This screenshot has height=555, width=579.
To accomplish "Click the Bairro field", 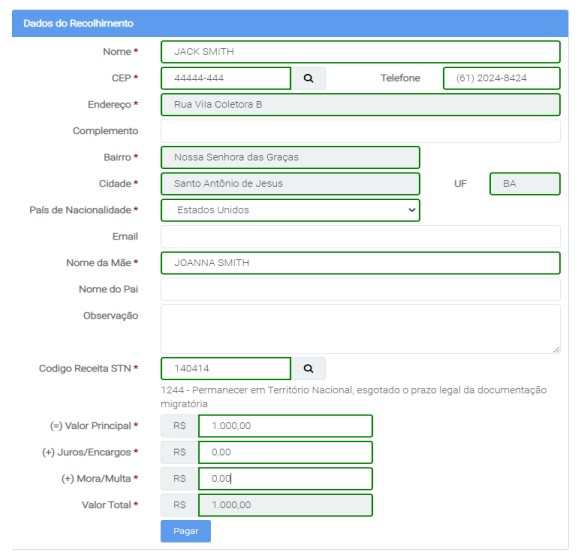I will [290, 157].
